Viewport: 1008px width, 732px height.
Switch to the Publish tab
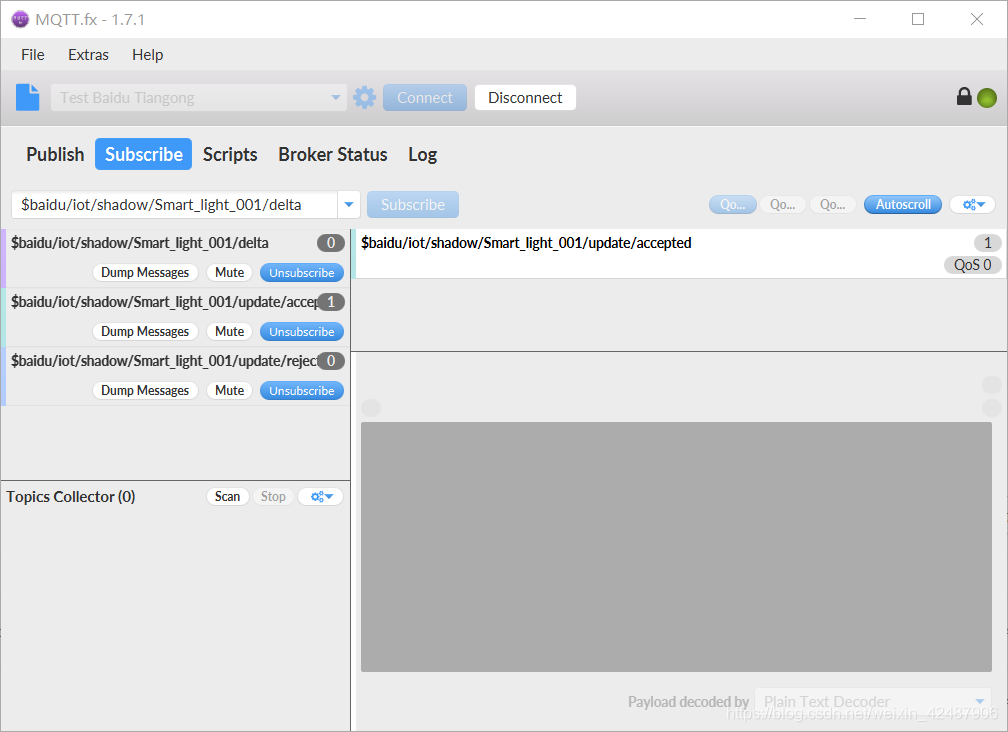[55, 154]
